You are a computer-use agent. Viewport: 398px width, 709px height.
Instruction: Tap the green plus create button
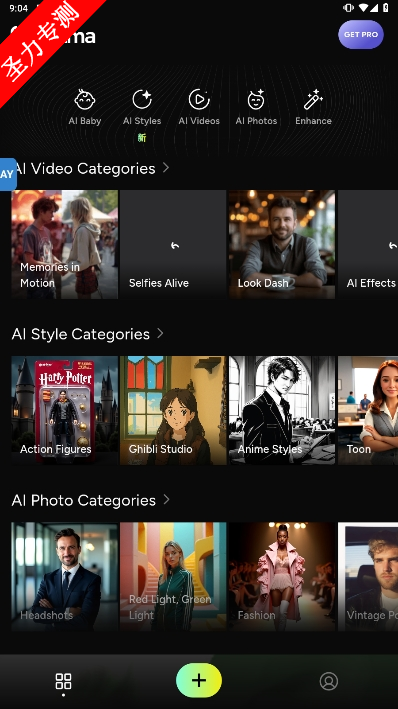199,680
